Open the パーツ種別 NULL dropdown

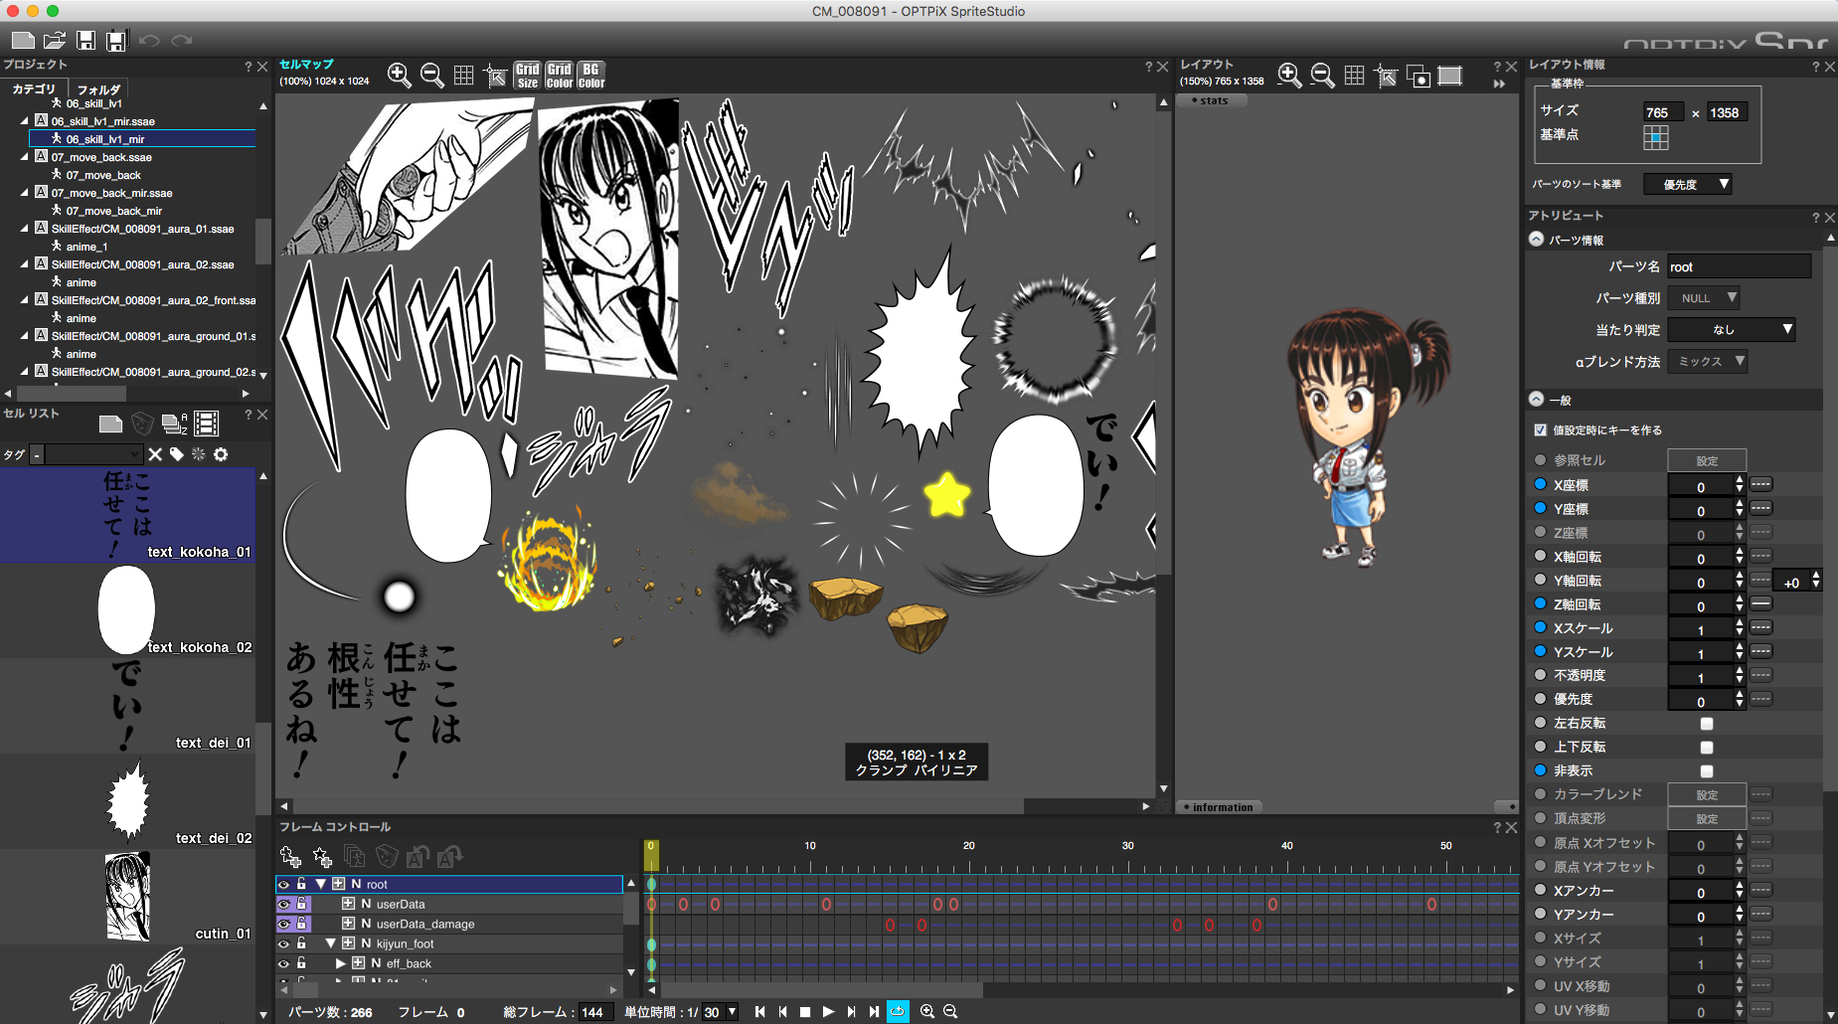[x=1705, y=298]
